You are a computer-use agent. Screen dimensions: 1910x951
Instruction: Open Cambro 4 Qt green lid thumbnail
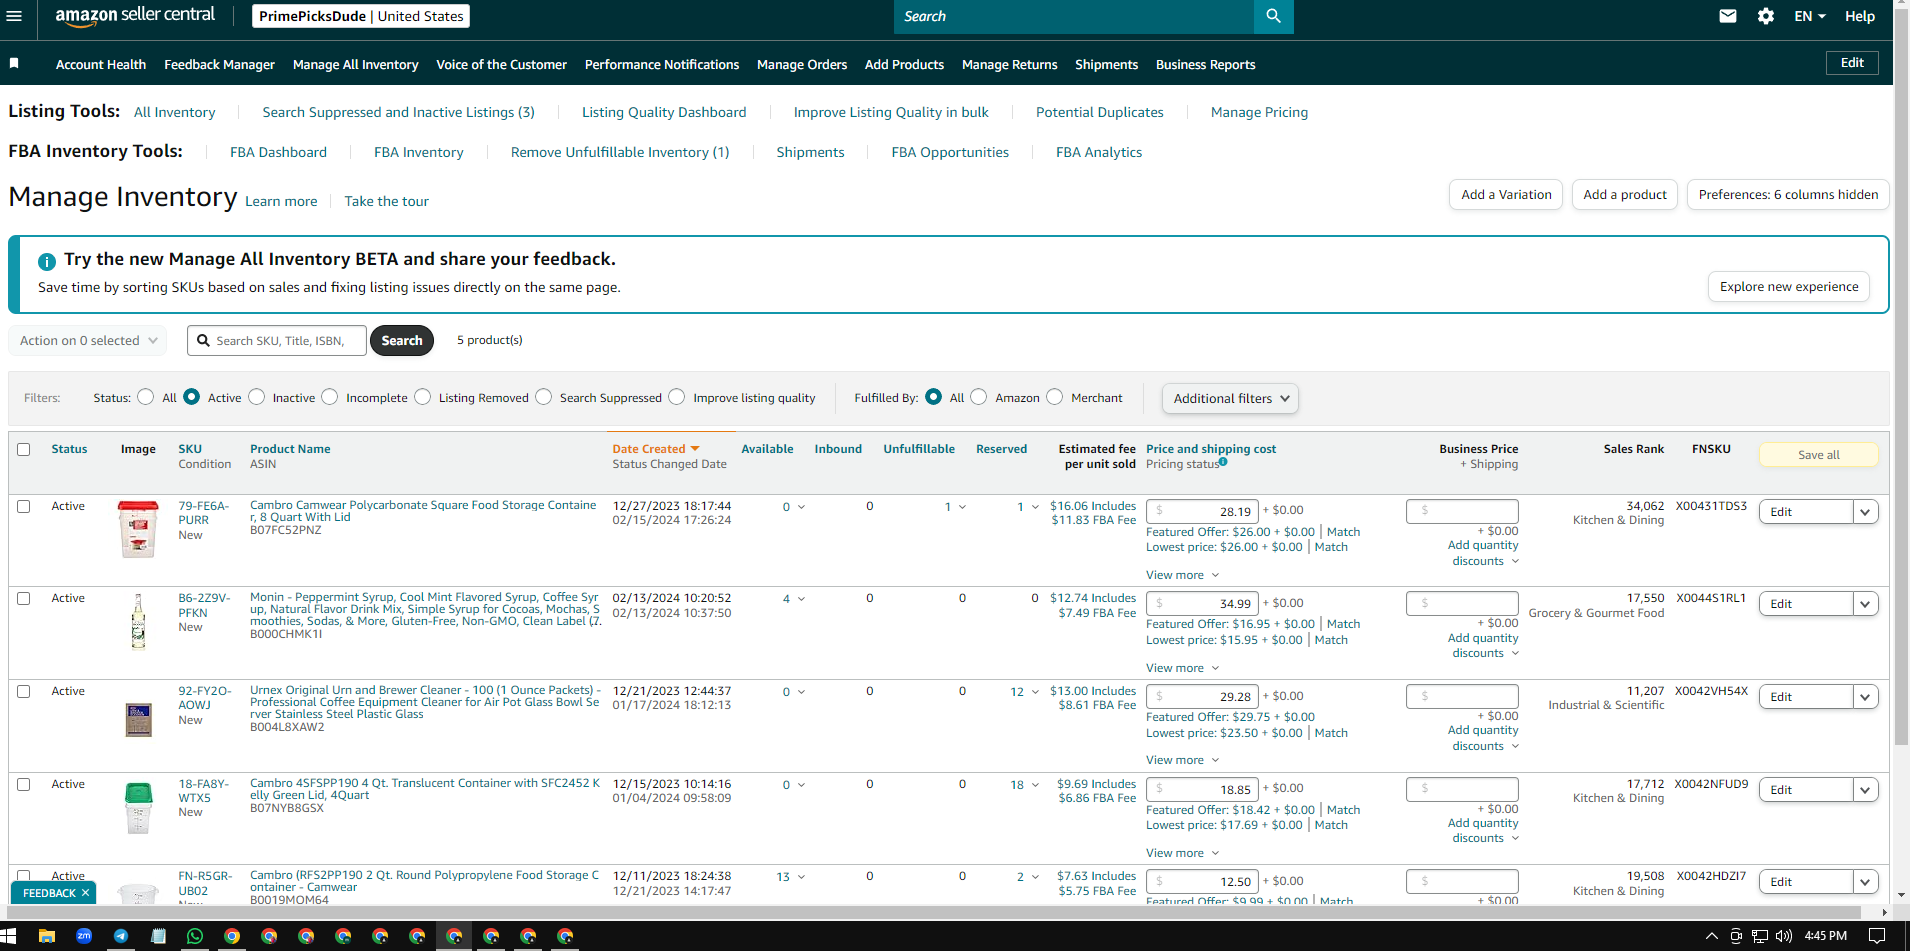click(138, 808)
